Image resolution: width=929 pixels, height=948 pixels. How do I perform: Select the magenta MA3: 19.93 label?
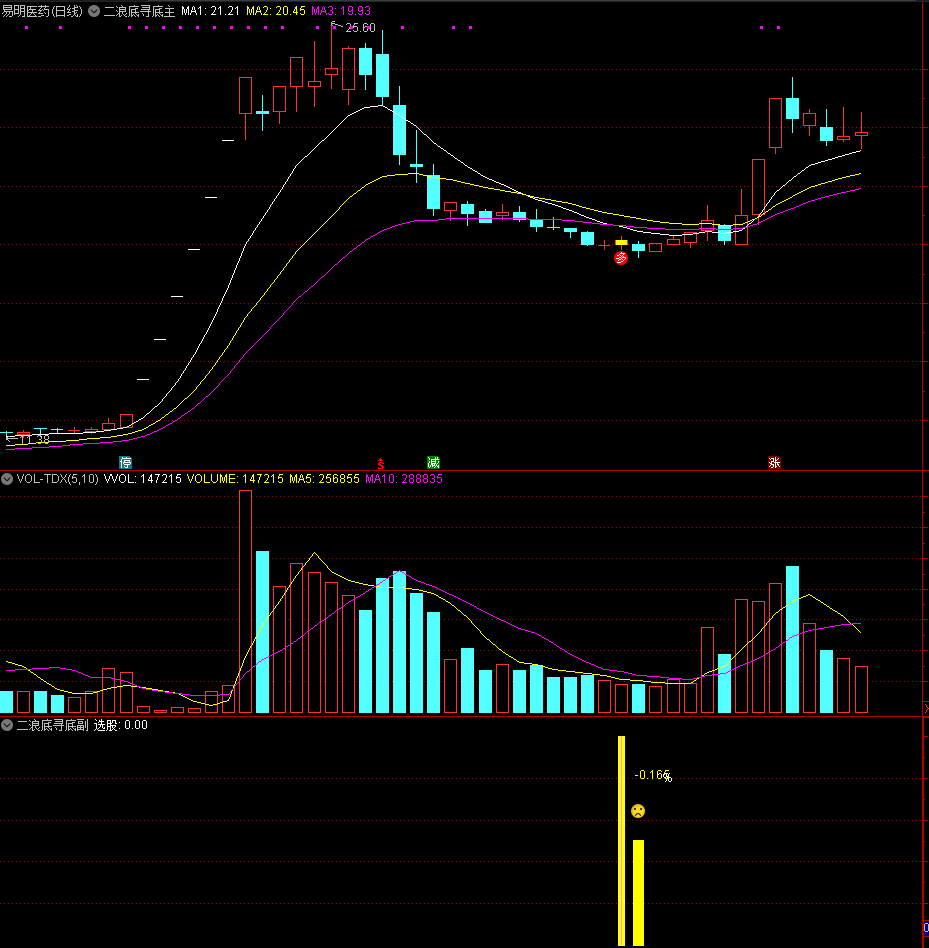coord(341,11)
